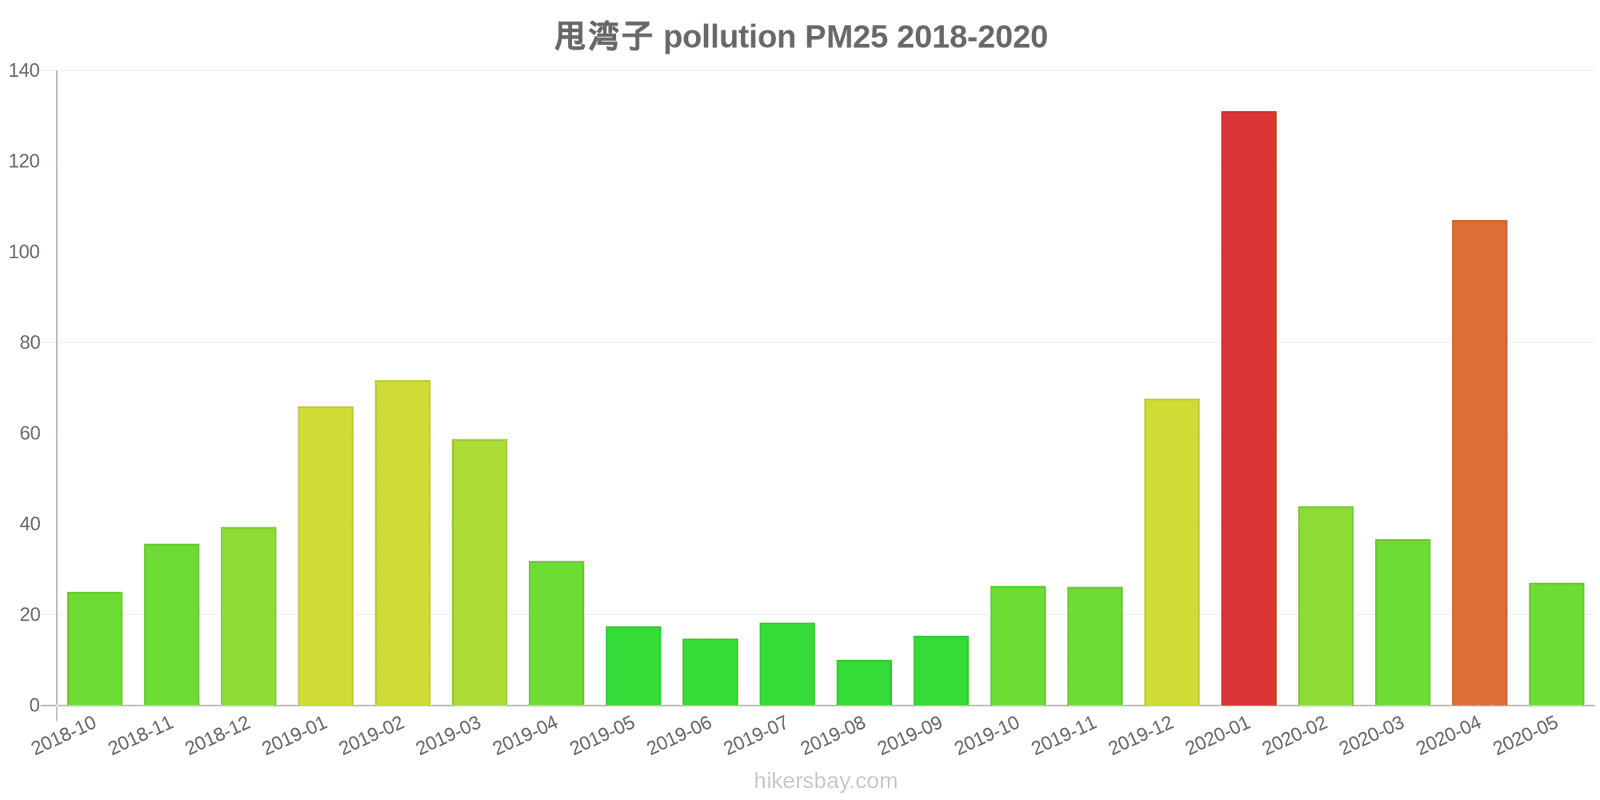This screenshot has height=800, width=1600.
Task: Click the 2018-11 bar
Action: (171, 625)
